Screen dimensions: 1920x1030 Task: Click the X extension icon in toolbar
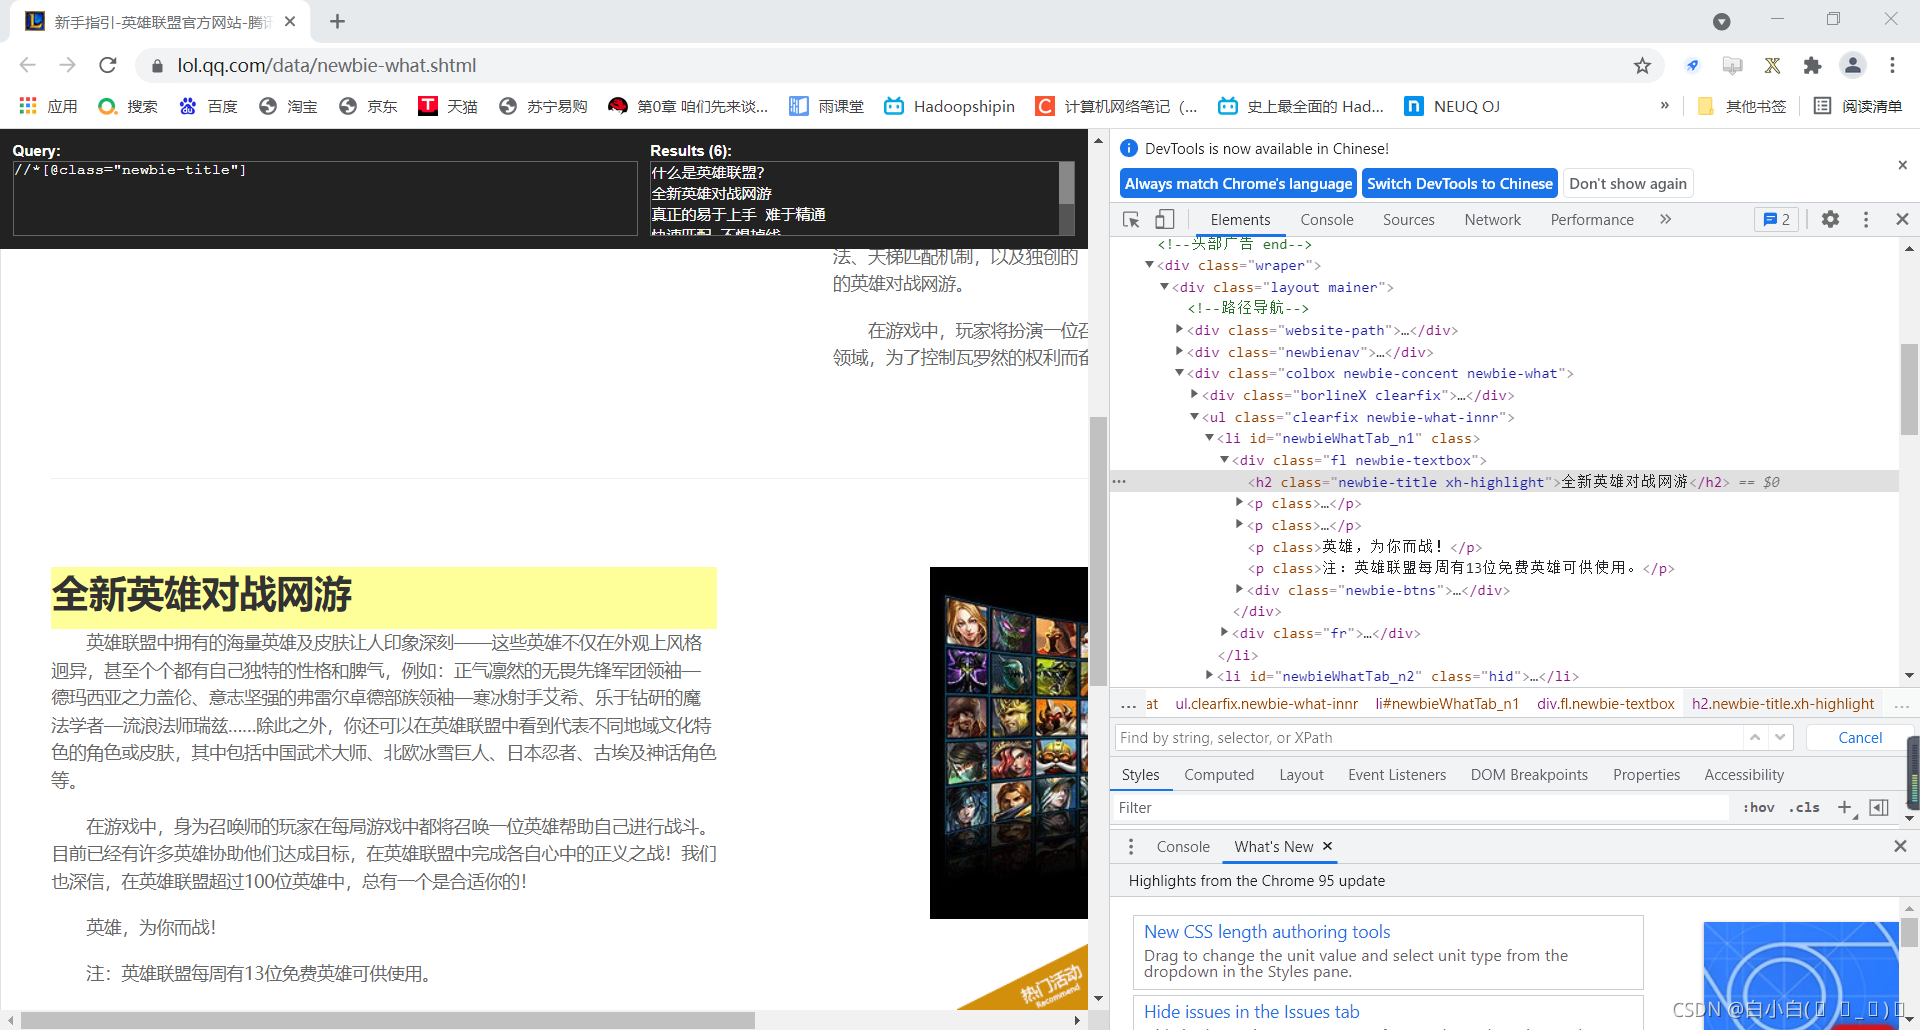pyautogui.click(x=1772, y=65)
